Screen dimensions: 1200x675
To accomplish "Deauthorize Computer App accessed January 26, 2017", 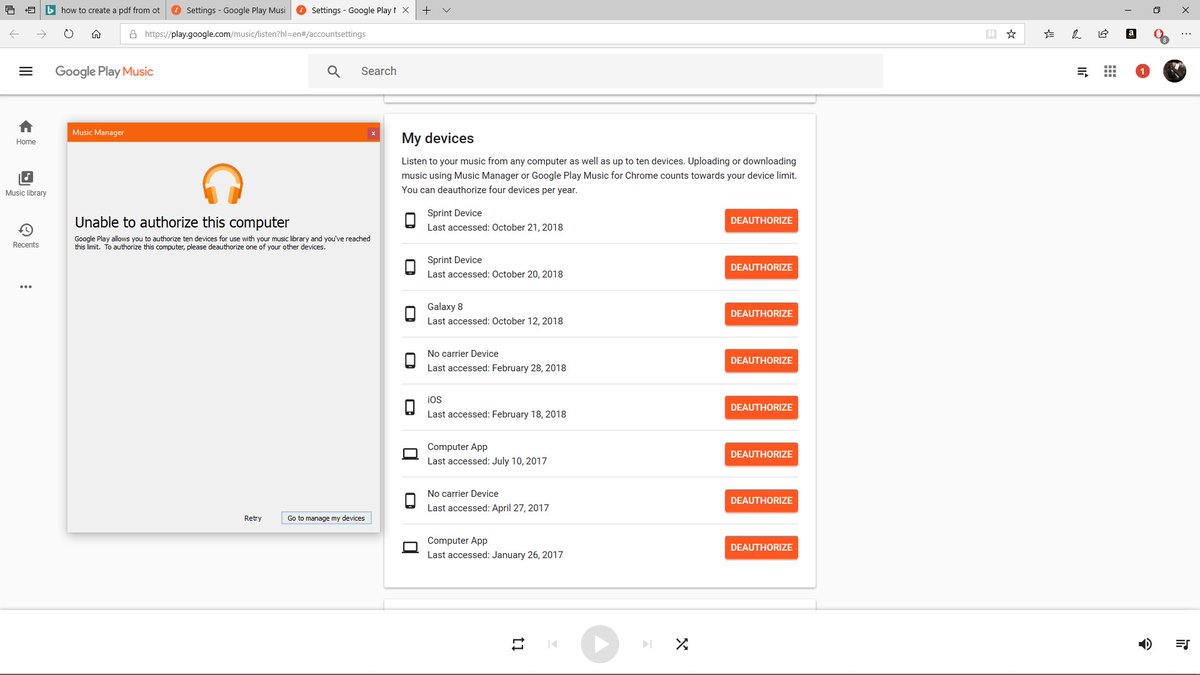I will pos(761,547).
